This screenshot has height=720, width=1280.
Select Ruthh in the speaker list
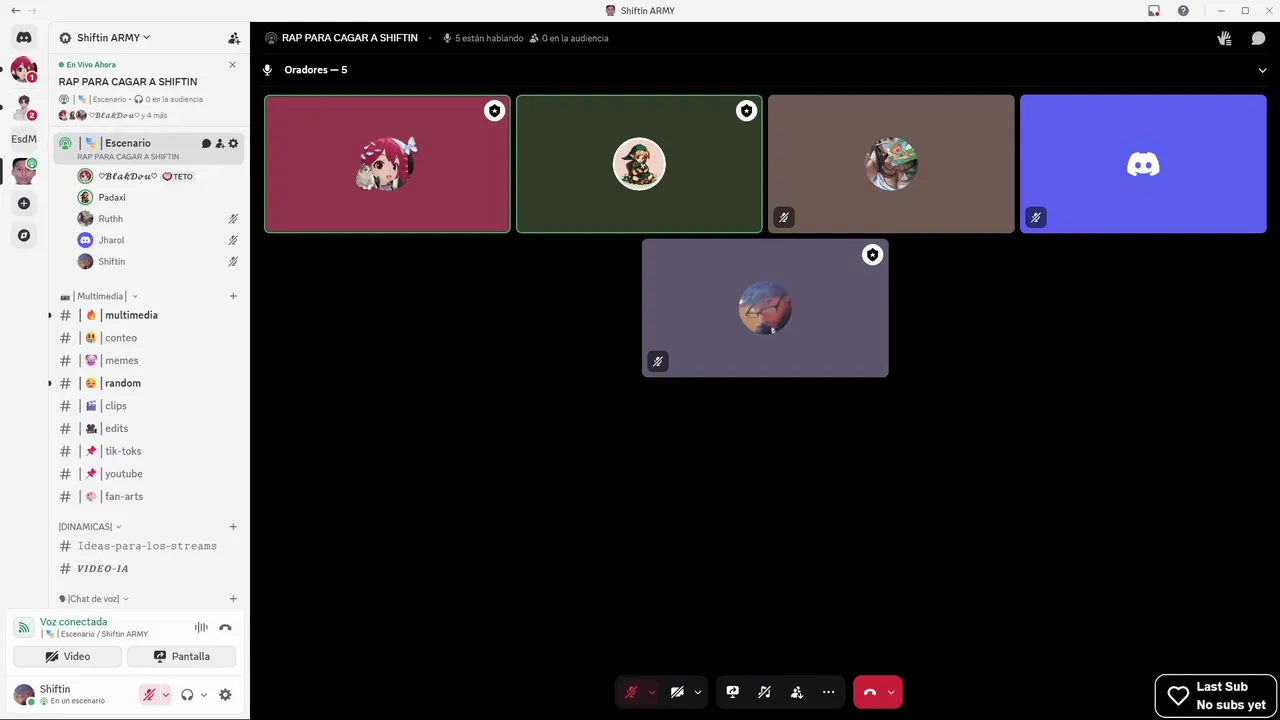click(x=158, y=219)
